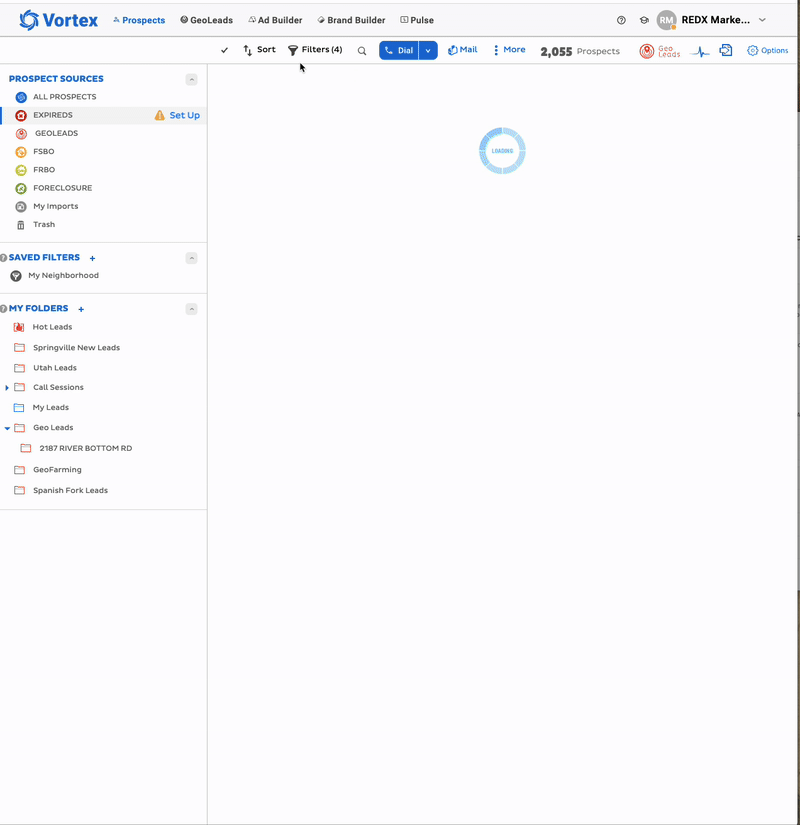Open the Ad Builder tab
Viewport: 800px width, 825px height.
click(275, 20)
